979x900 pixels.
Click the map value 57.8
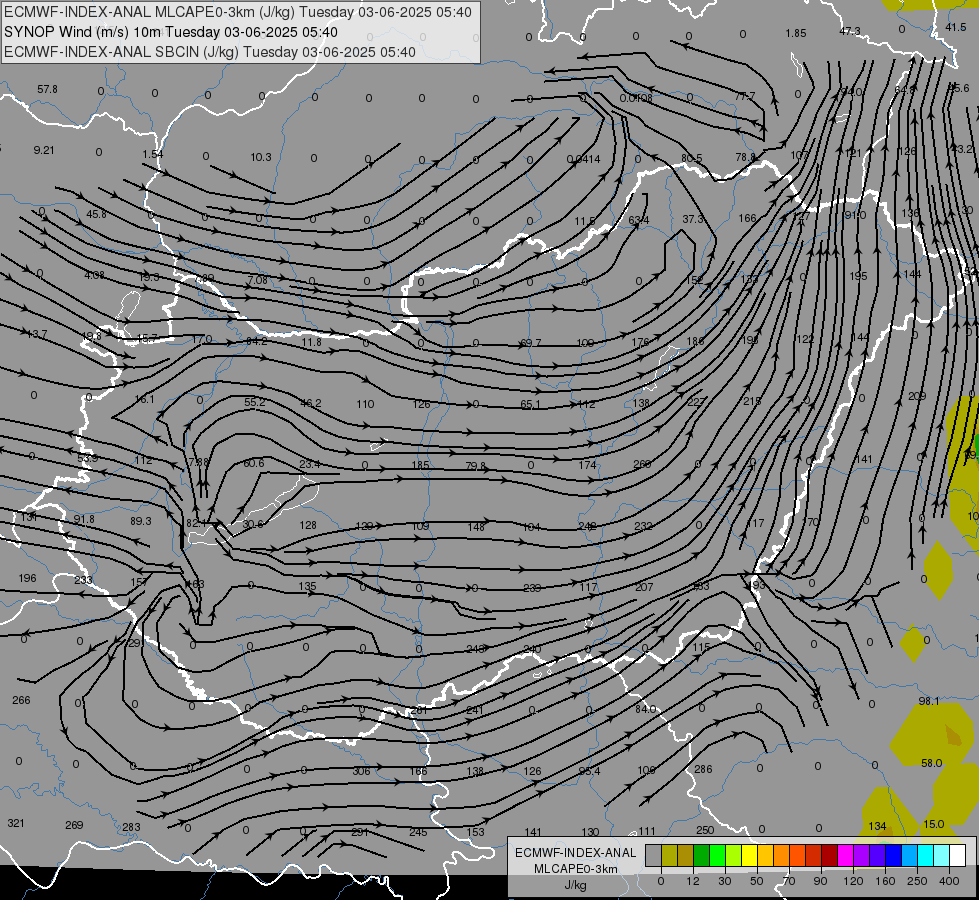(47, 89)
